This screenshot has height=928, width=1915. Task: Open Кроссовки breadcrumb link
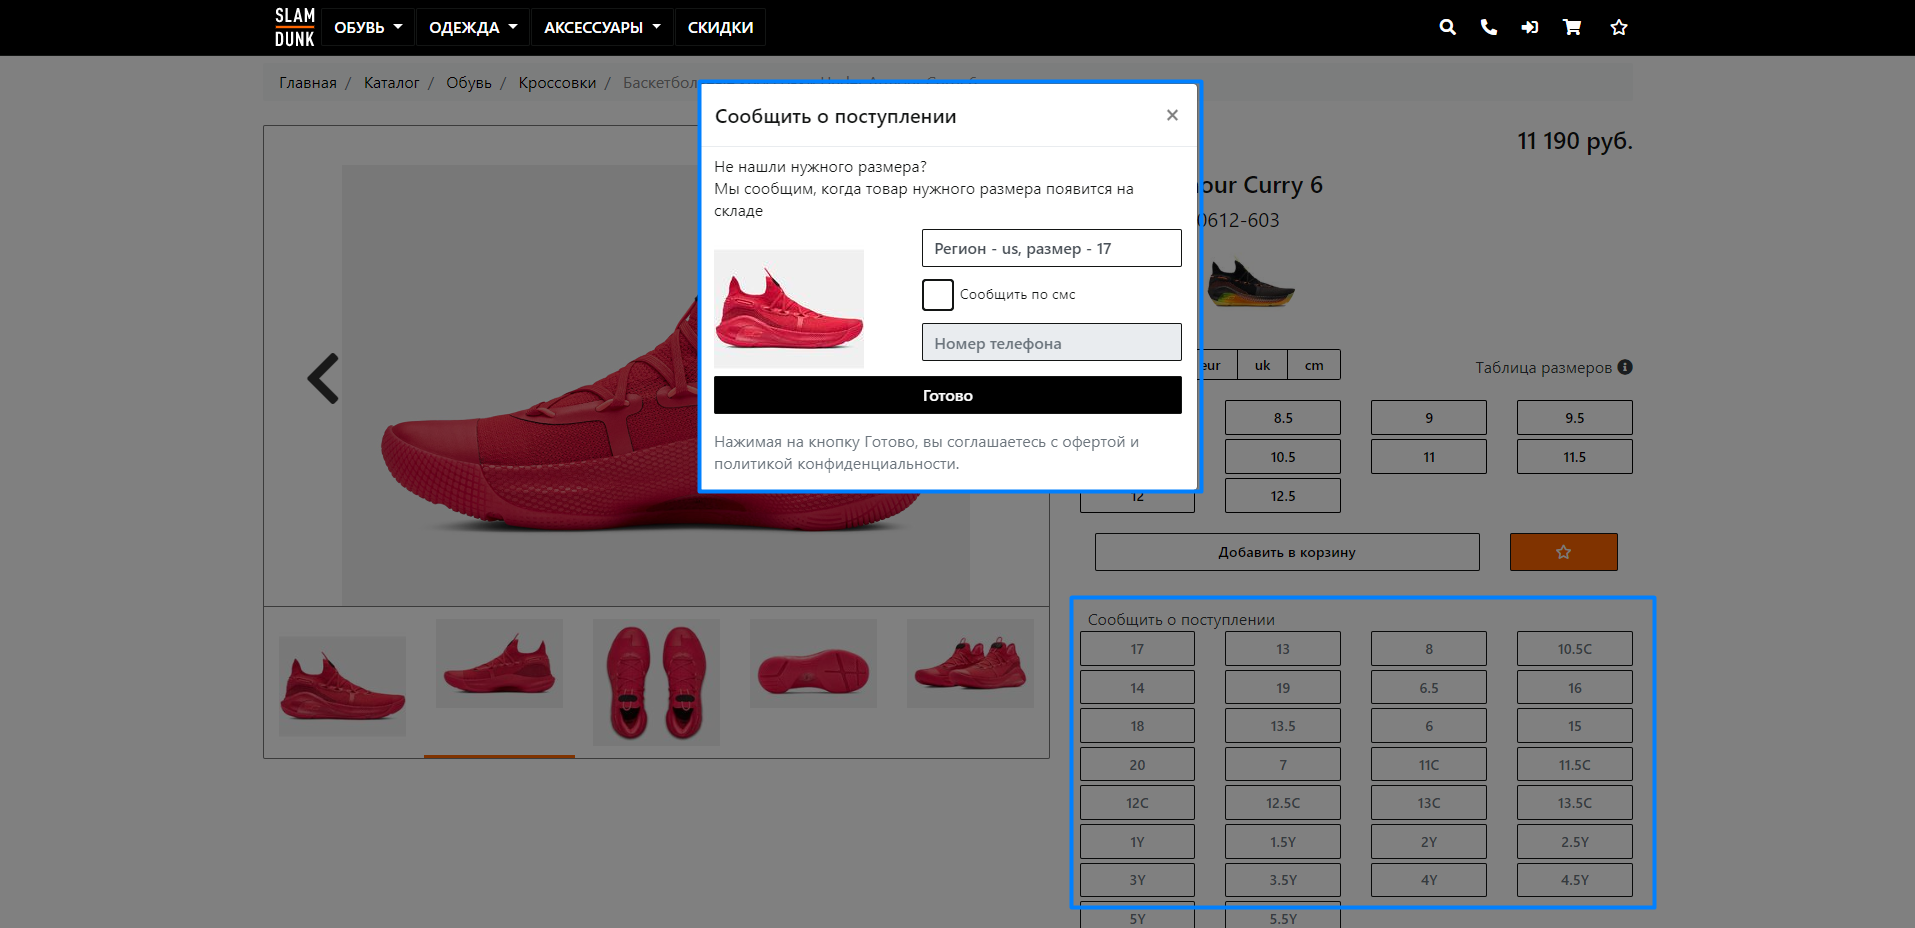click(x=557, y=83)
